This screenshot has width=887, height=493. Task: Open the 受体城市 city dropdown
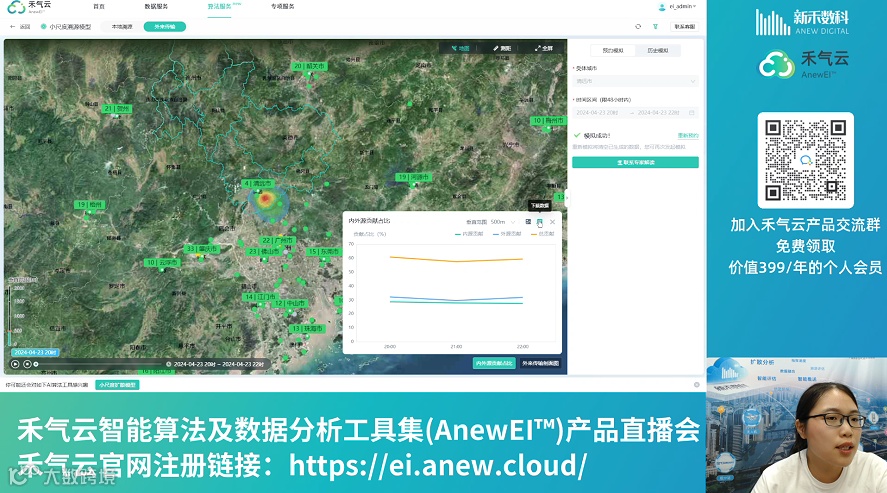pos(635,81)
